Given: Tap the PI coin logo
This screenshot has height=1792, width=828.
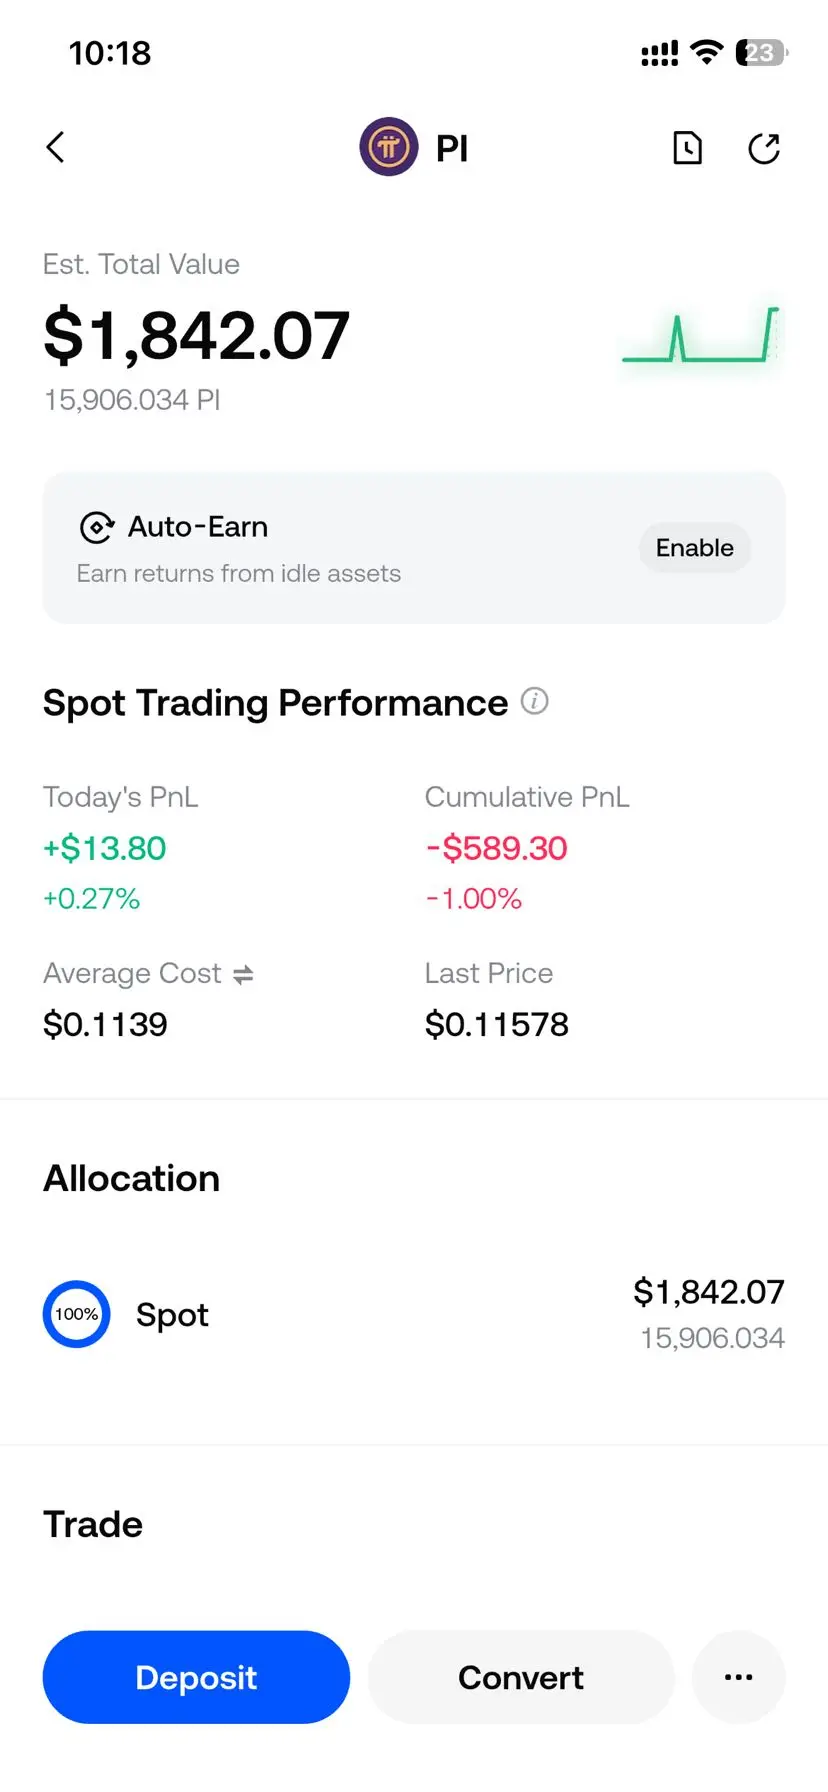Looking at the screenshot, I should [389, 147].
